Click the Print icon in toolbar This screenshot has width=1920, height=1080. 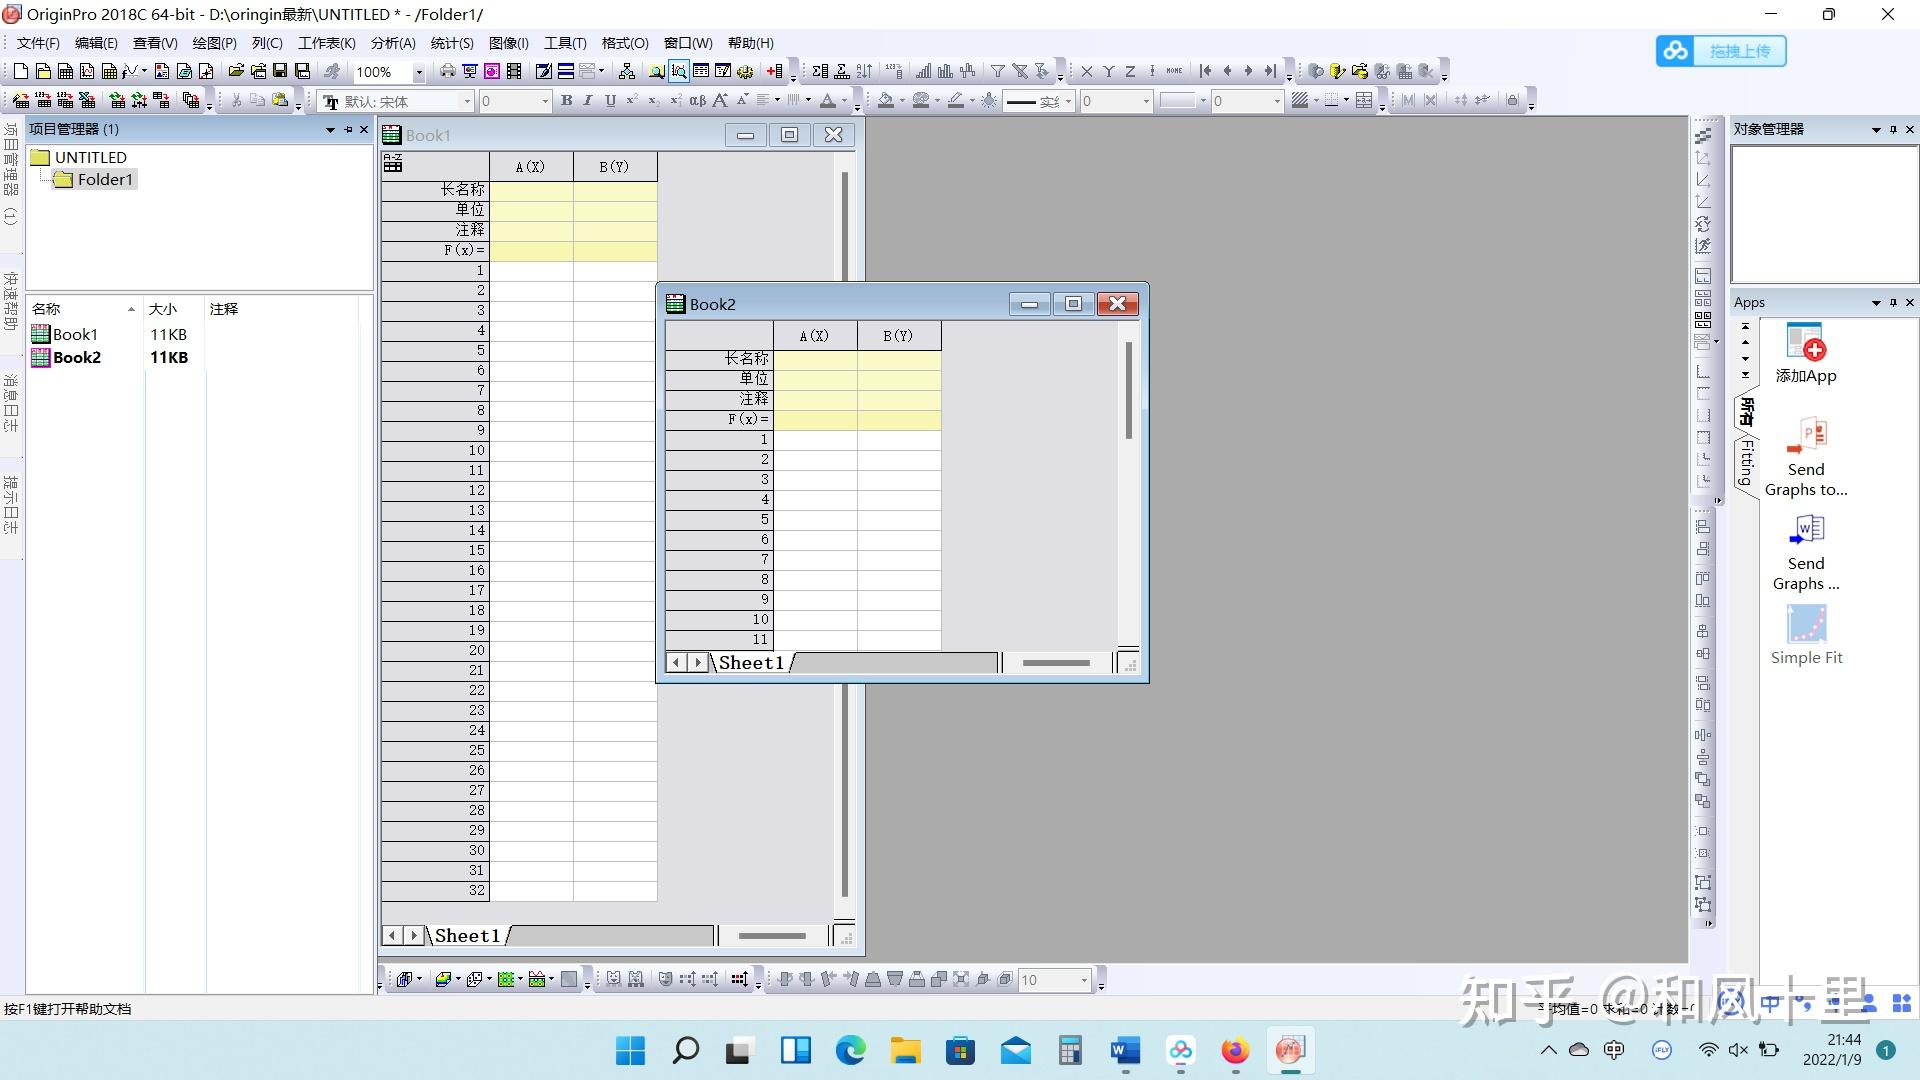(x=447, y=71)
